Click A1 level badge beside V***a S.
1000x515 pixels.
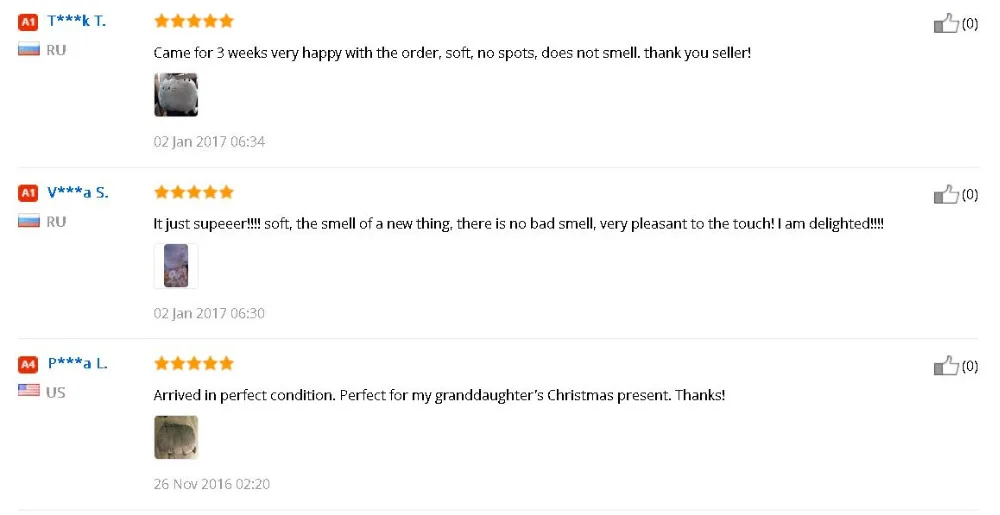click(x=28, y=192)
